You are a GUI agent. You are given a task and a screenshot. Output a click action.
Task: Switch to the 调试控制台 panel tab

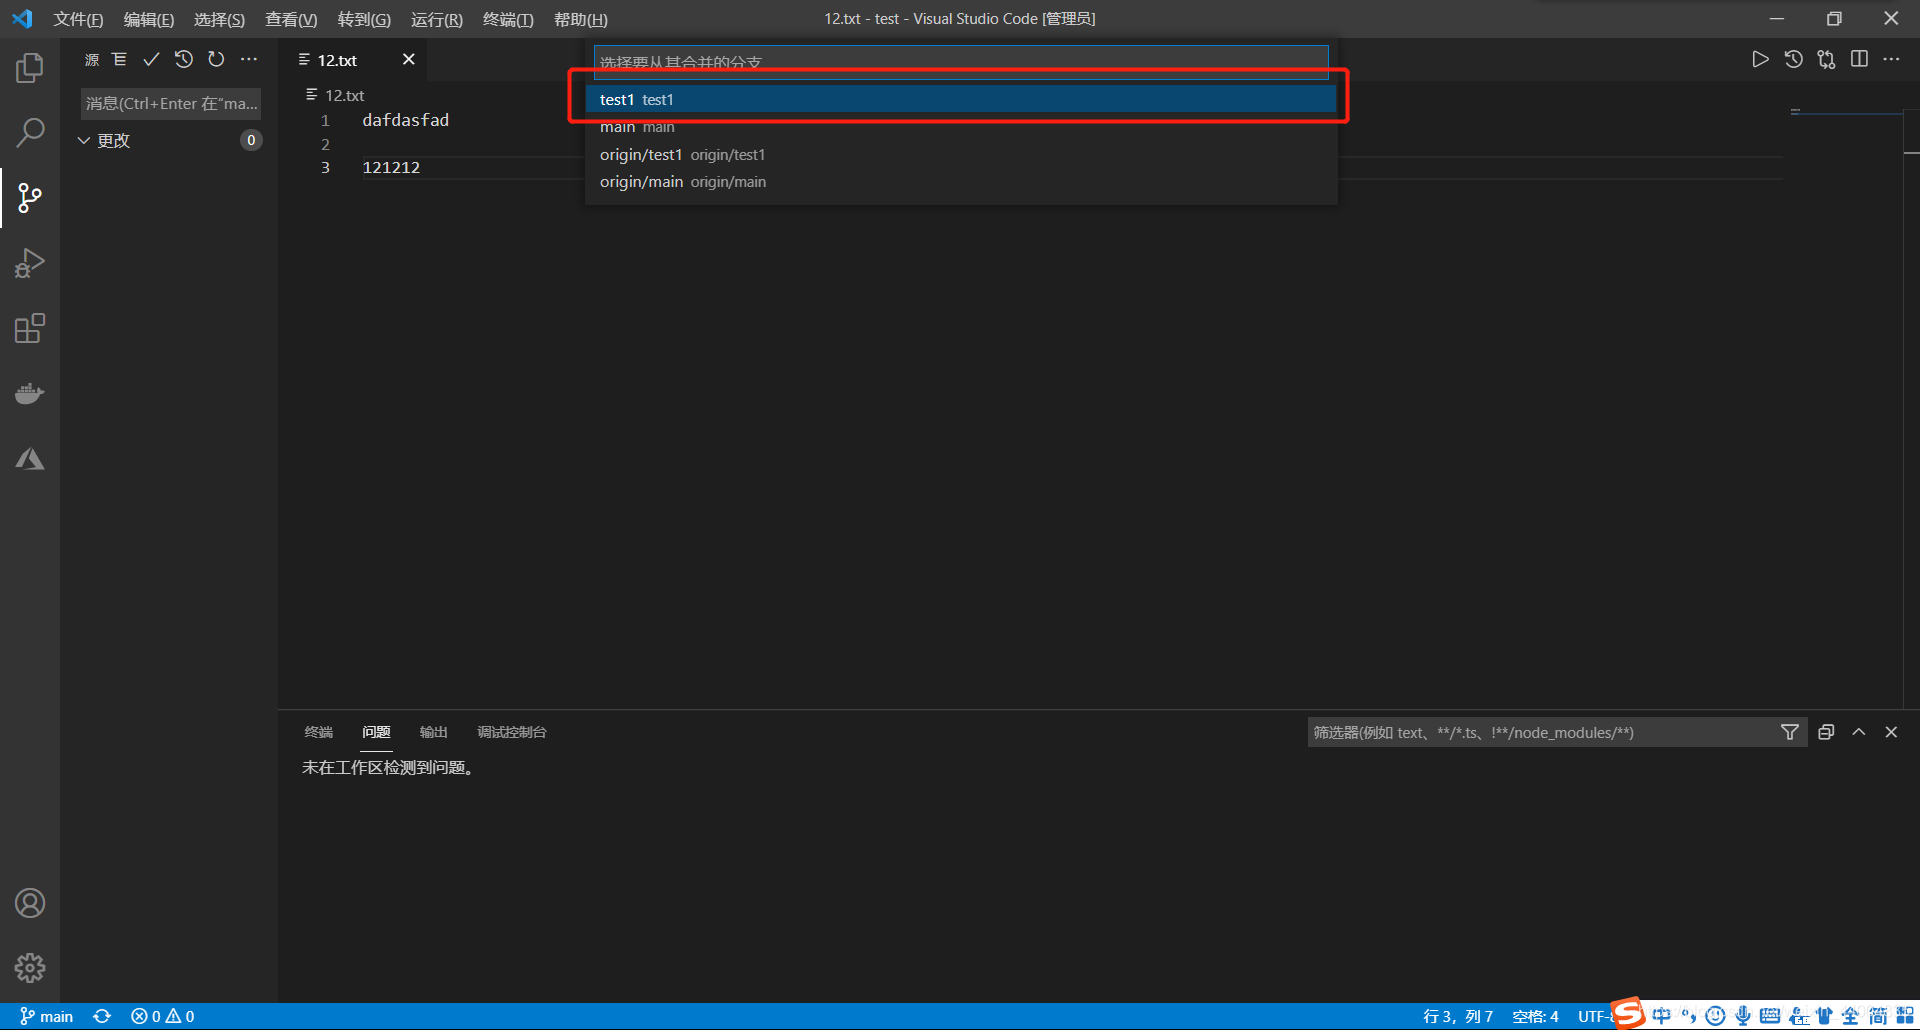click(512, 732)
